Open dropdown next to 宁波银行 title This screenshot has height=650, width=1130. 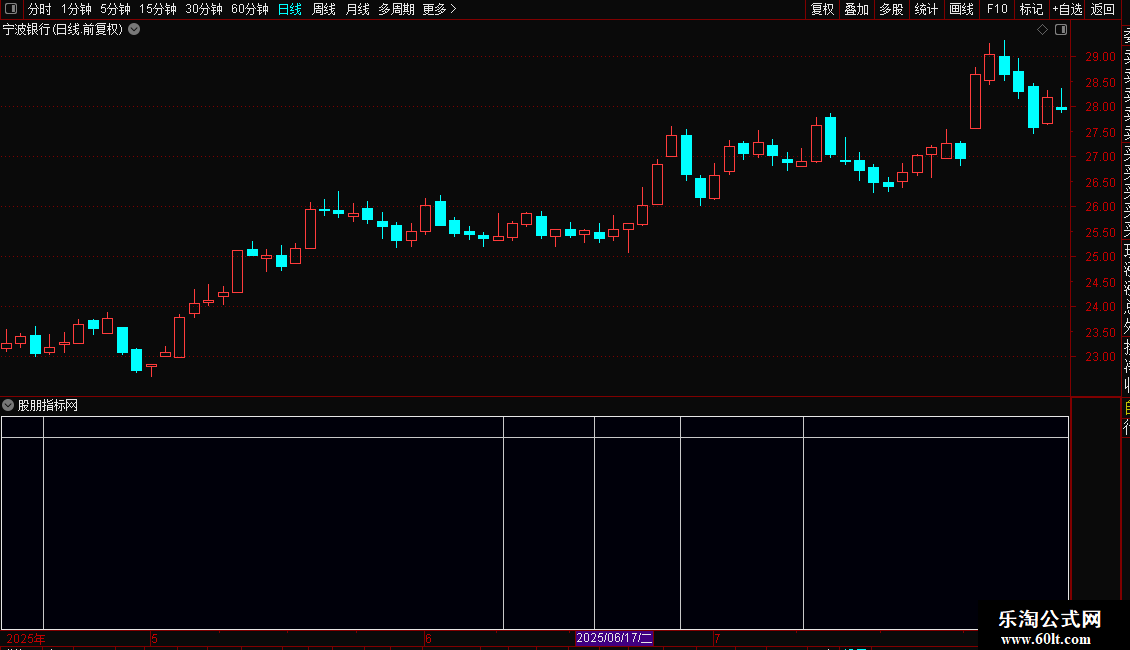(x=134, y=30)
